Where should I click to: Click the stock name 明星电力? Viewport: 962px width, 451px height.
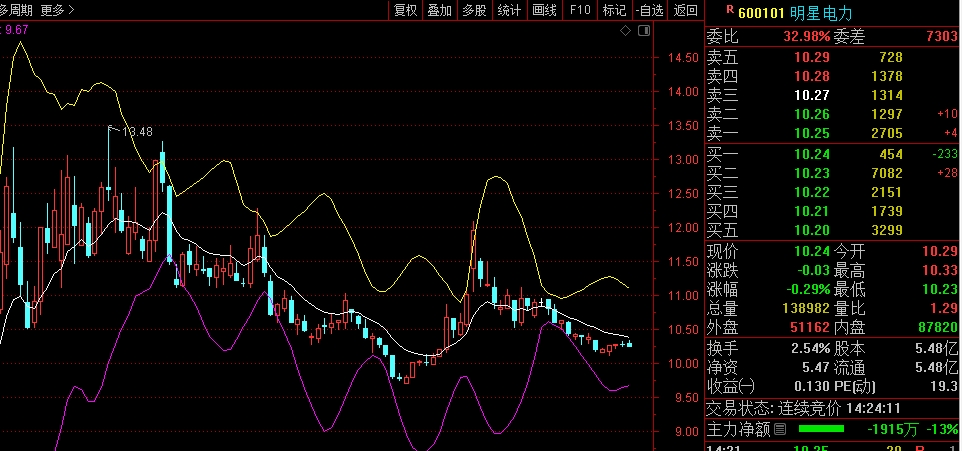pyautogui.click(x=821, y=13)
